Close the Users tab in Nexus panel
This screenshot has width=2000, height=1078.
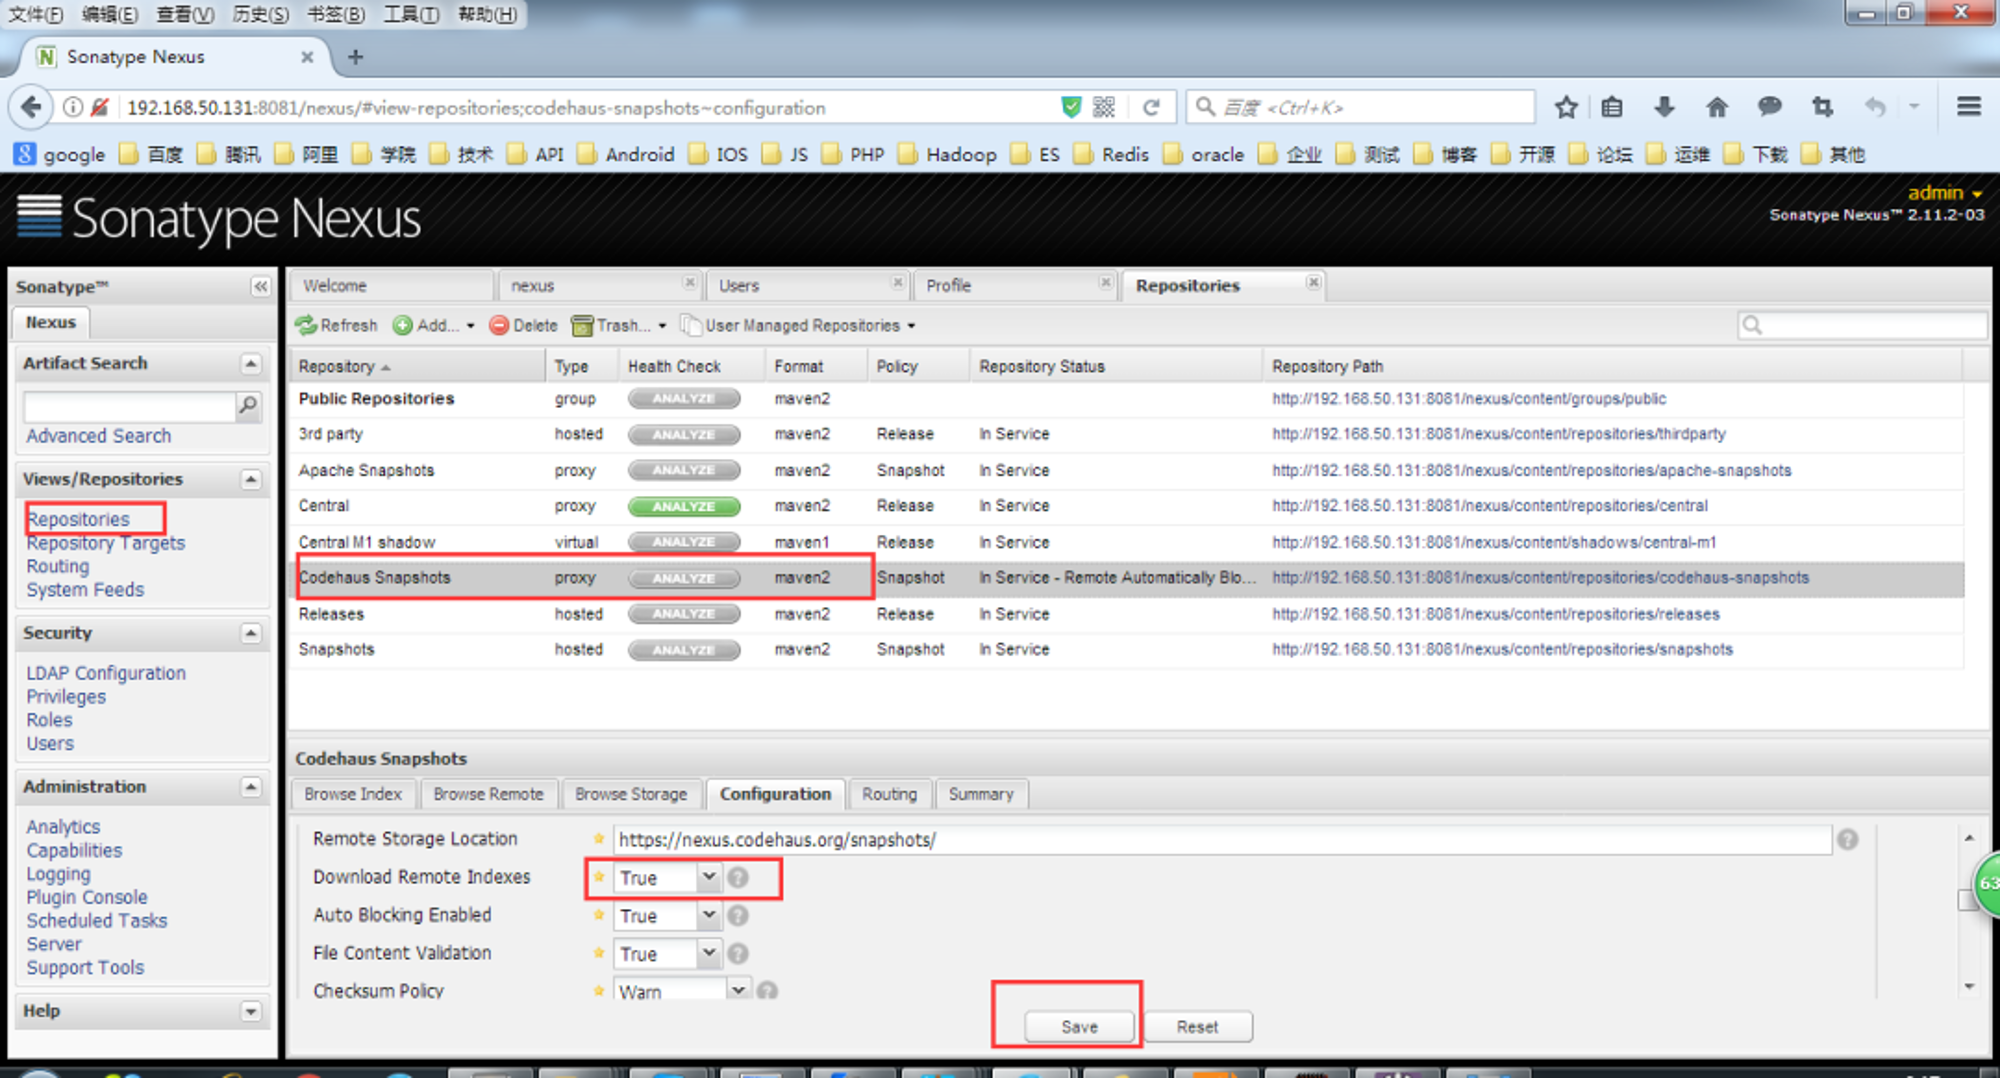coord(897,283)
